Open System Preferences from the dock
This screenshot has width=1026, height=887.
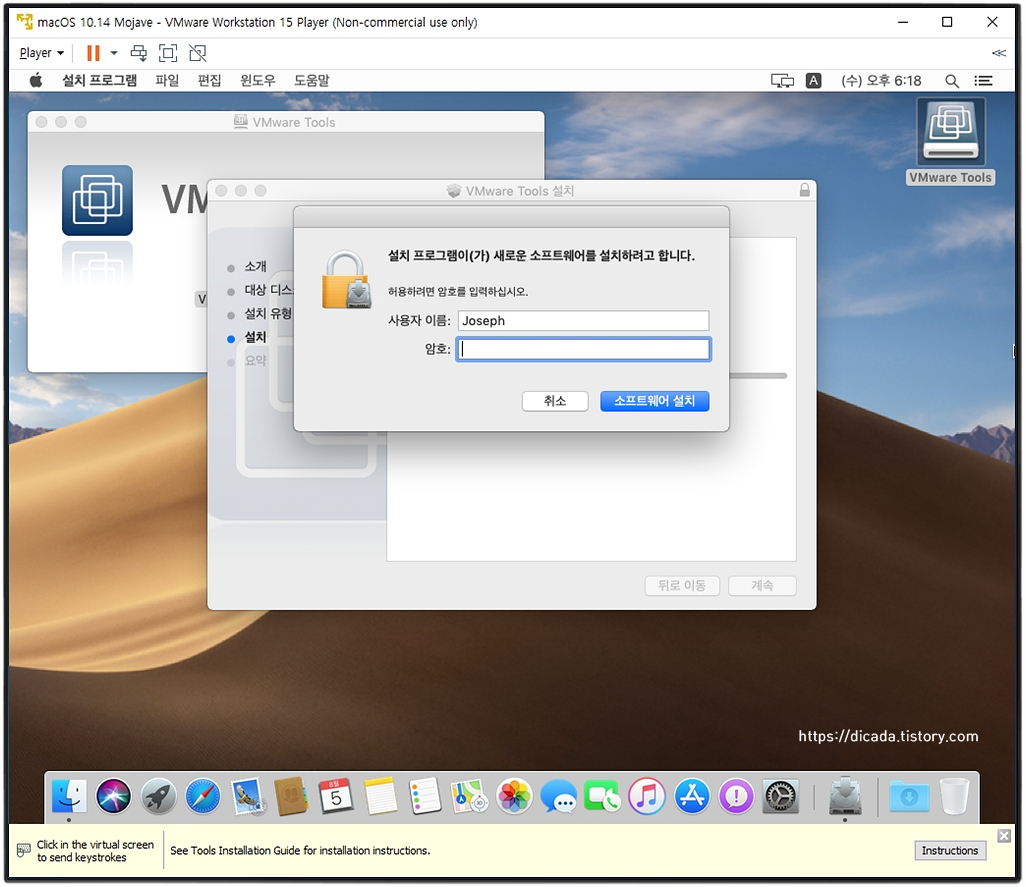click(x=781, y=796)
